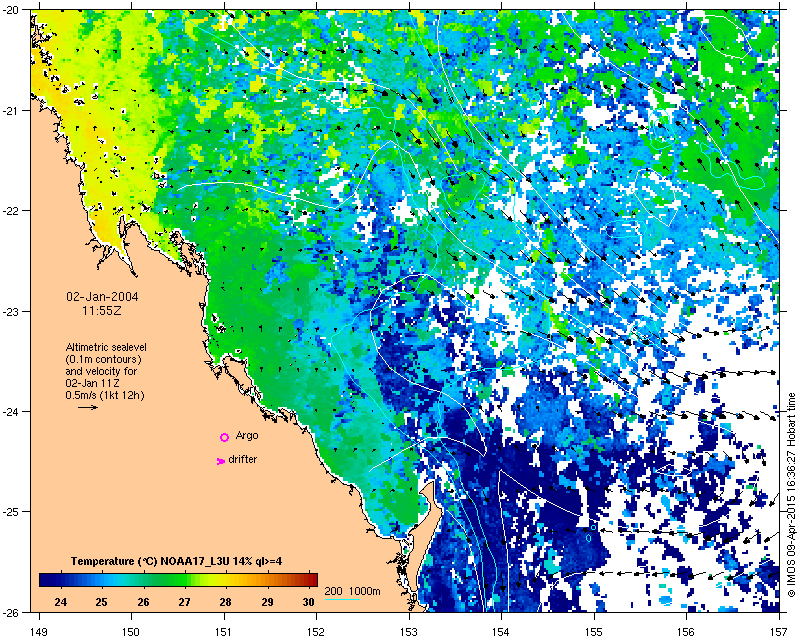The height and width of the screenshot is (640, 800).
Task: Click the '02-Jan 11Z' text
Action: click(91, 383)
